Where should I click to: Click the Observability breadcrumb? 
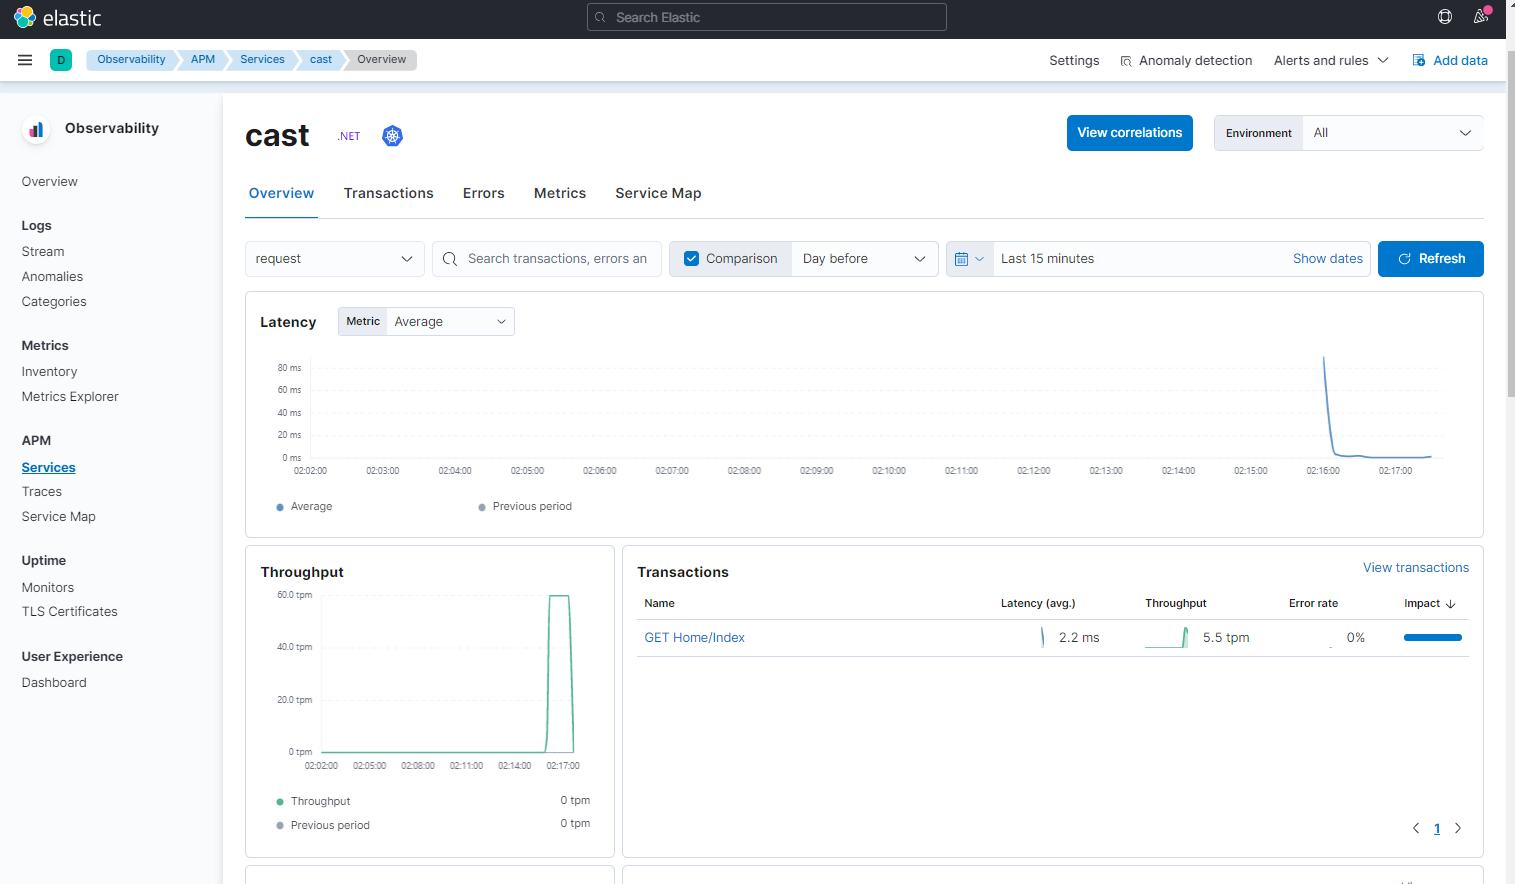click(x=131, y=60)
